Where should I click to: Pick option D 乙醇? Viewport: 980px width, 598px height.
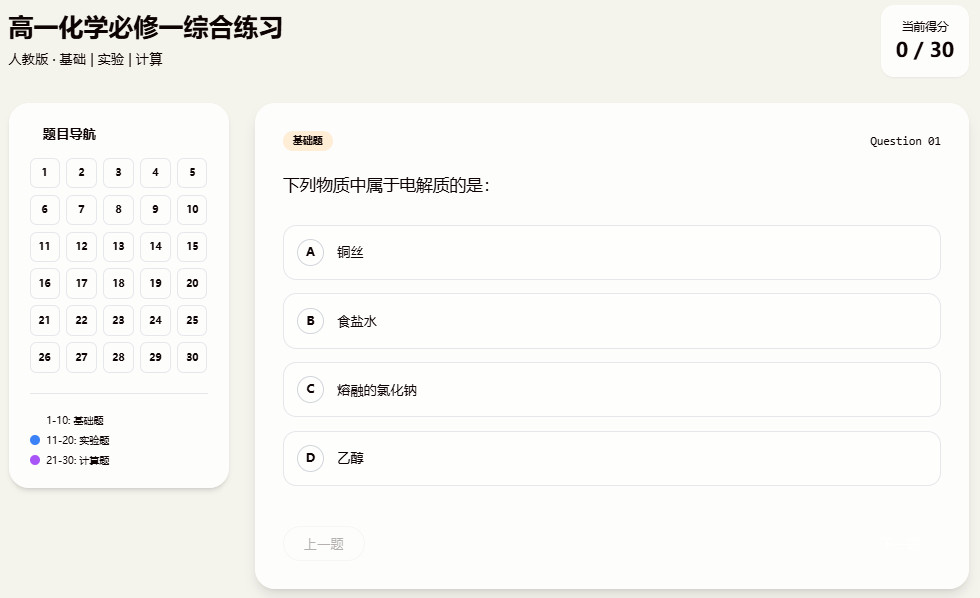[x=611, y=458]
